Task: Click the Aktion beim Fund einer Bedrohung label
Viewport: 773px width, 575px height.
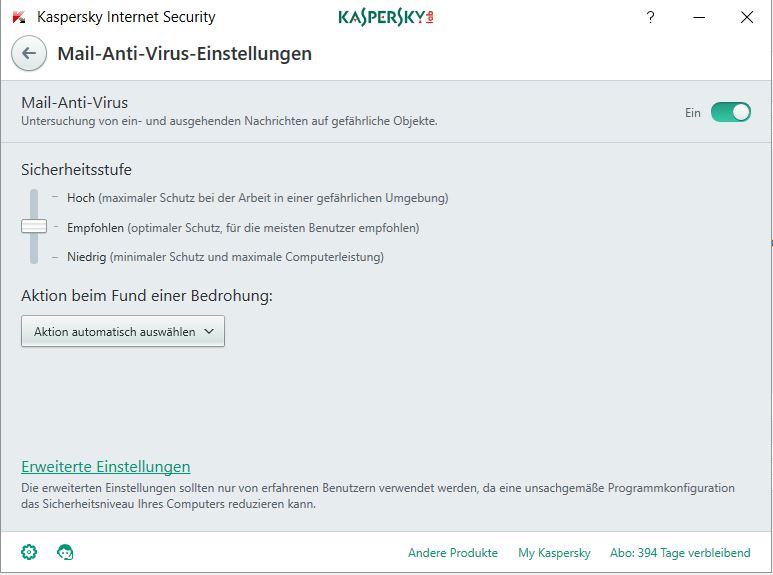Action: coord(147,296)
